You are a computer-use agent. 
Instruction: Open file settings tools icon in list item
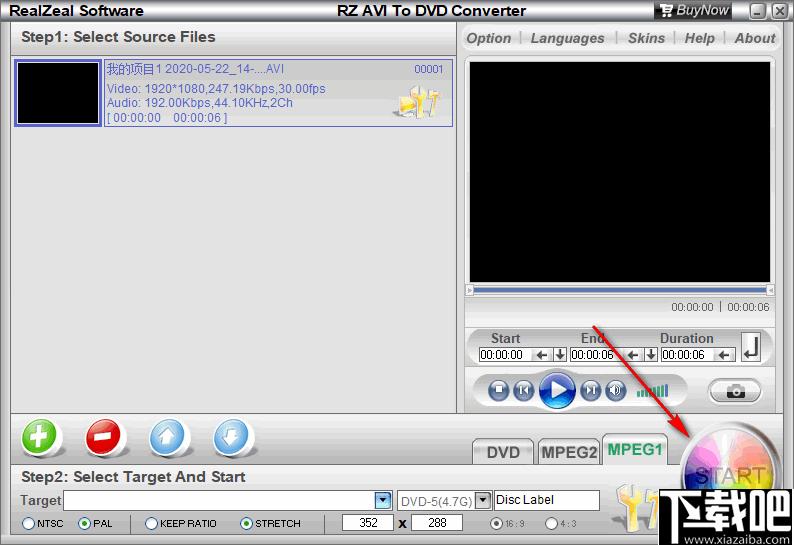click(418, 102)
